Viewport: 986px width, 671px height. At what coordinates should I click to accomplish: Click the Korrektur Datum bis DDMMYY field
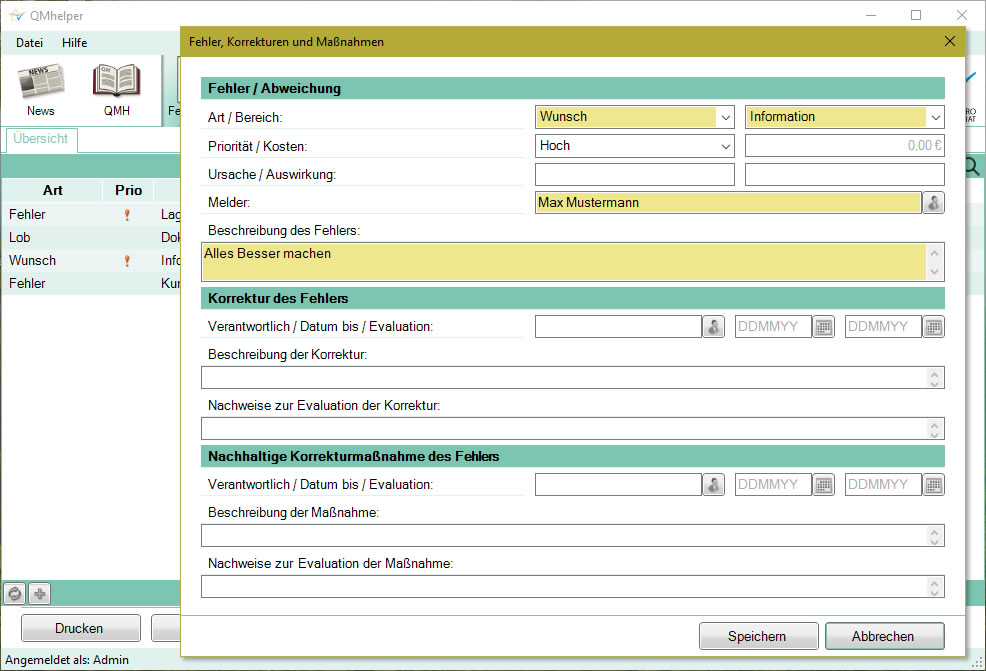(773, 326)
